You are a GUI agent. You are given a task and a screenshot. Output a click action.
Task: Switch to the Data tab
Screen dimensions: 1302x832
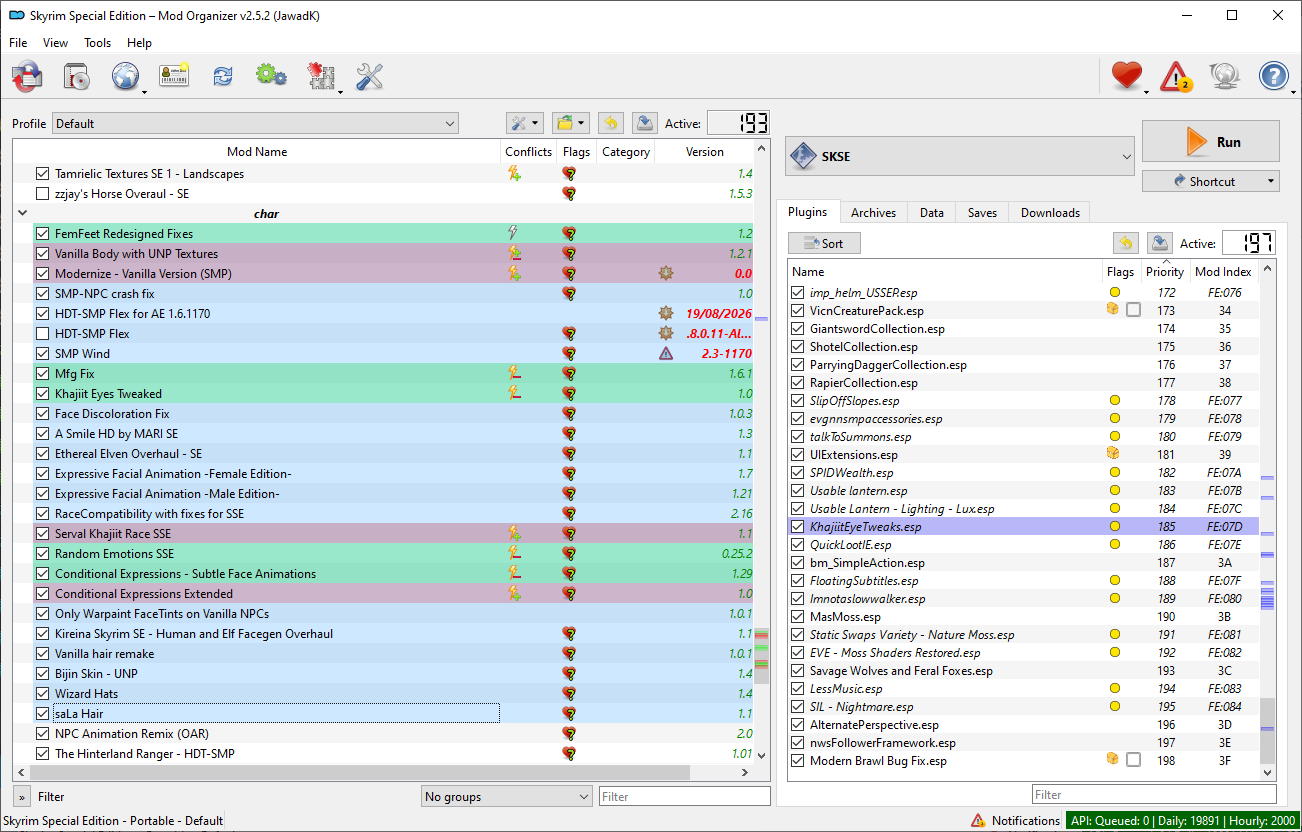(x=931, y=213)
